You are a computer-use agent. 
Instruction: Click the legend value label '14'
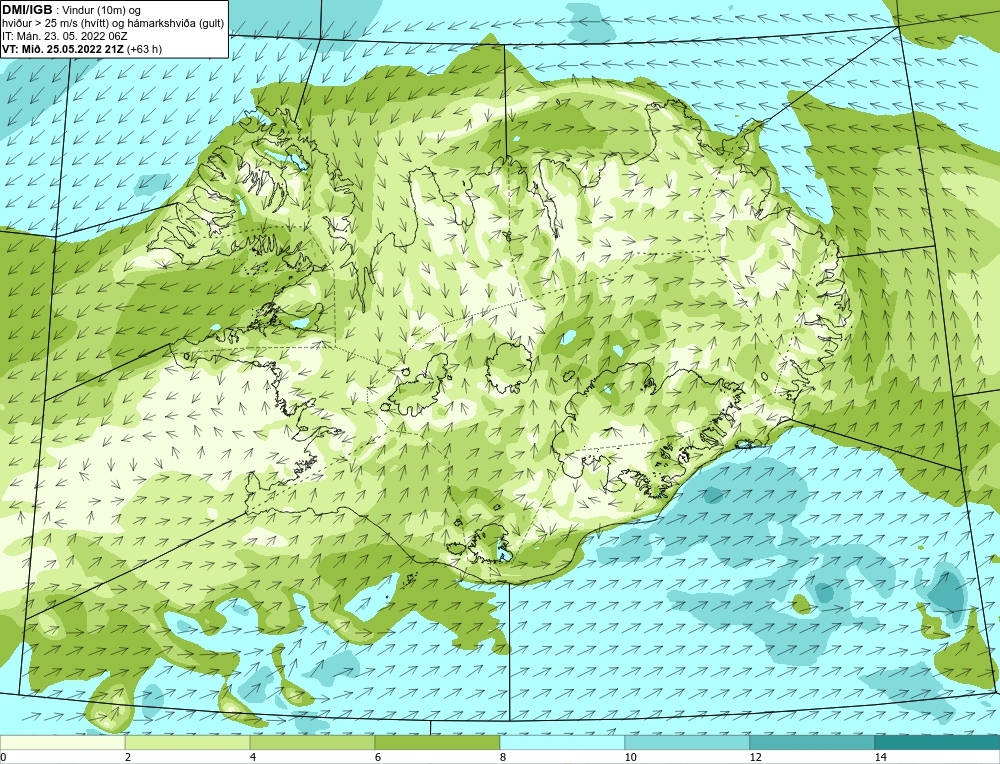[x=881, y=757]
